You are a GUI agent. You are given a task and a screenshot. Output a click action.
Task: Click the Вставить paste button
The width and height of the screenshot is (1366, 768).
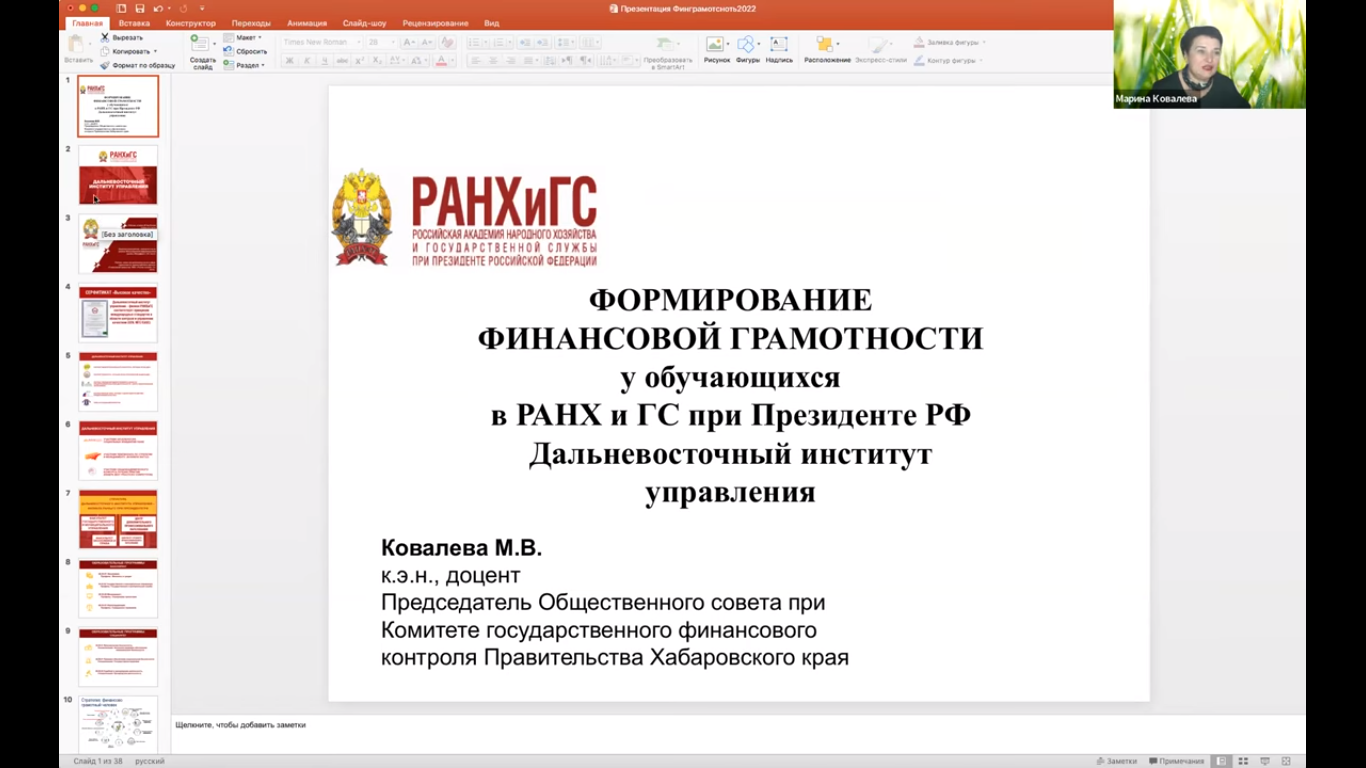[78, 50]
